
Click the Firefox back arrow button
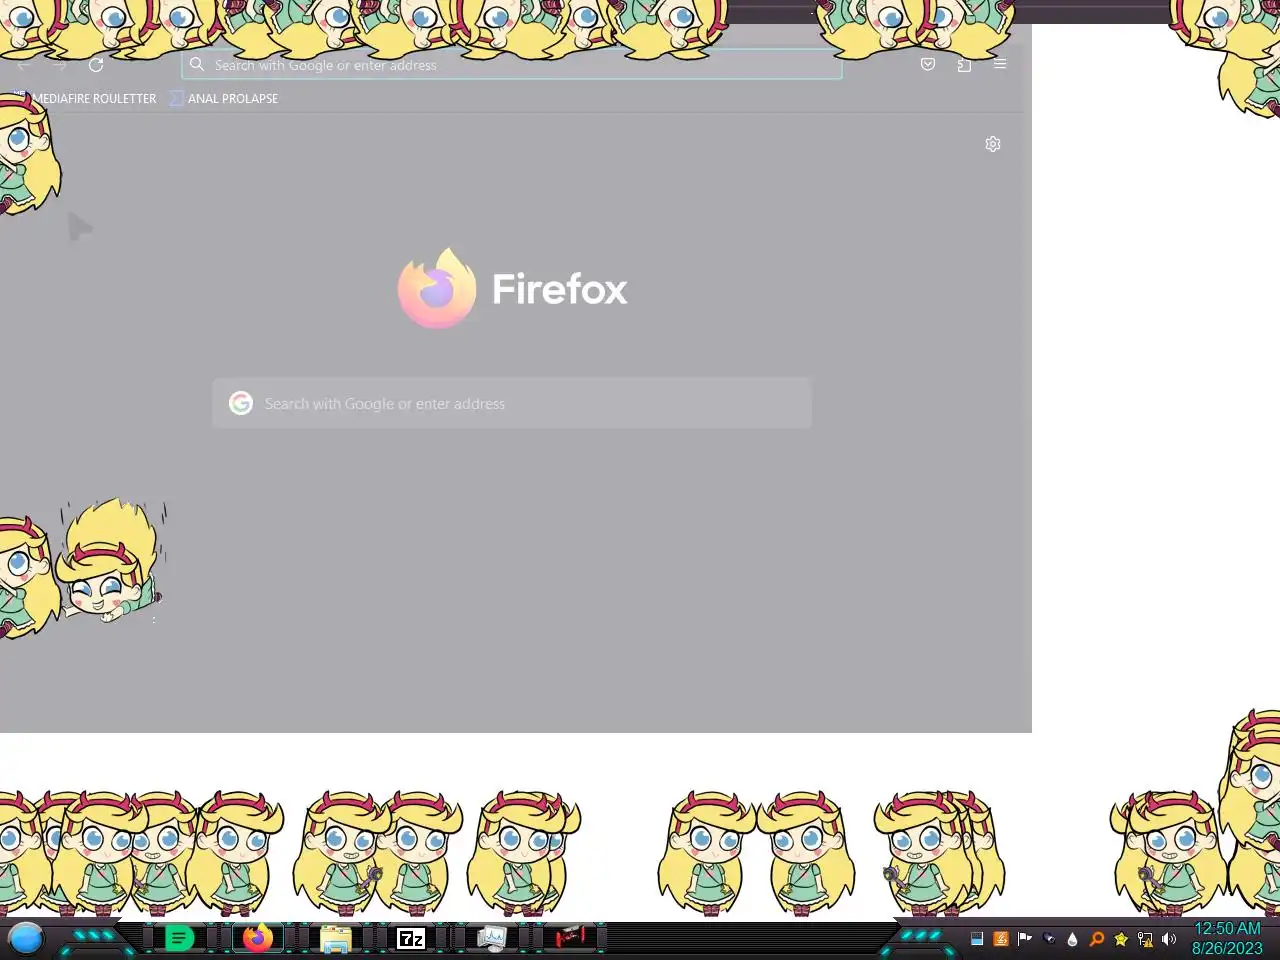tap(24, 65)
